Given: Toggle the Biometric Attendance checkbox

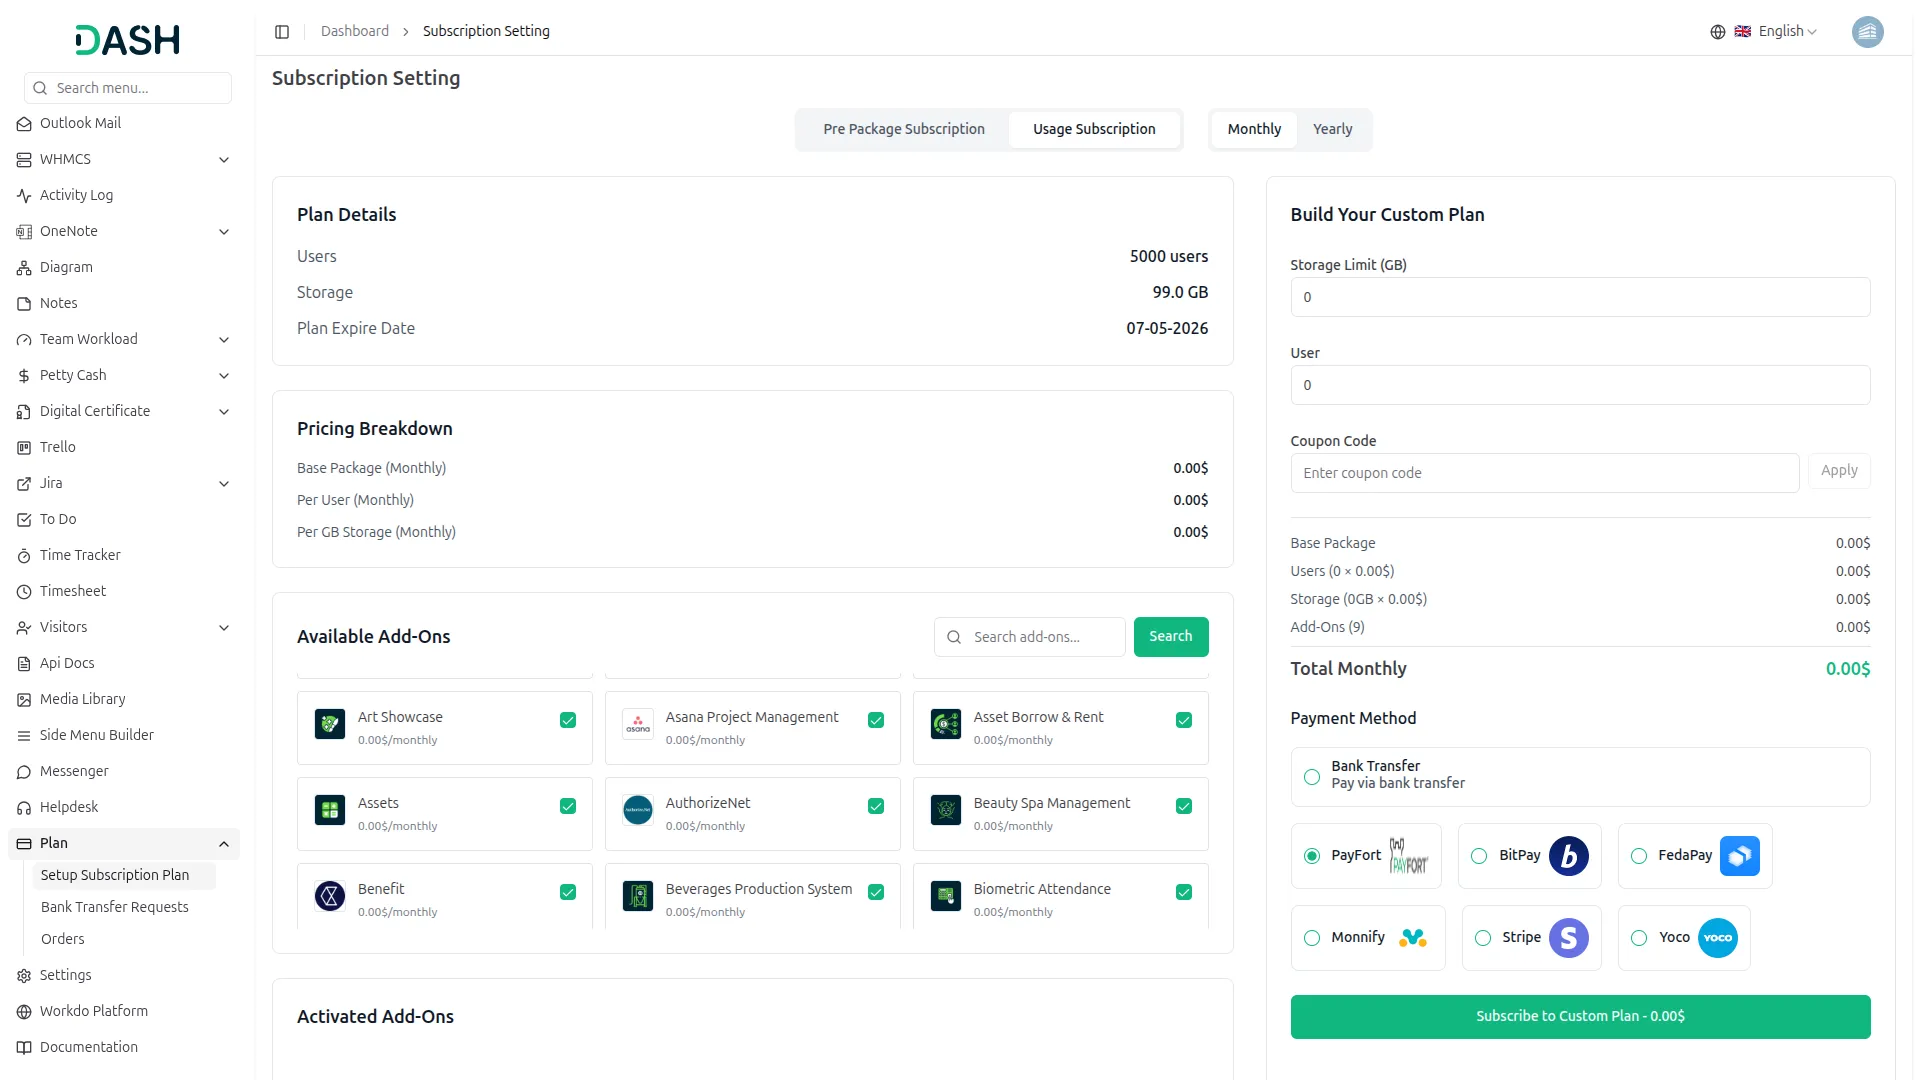Looking at the screenshot, I should pyautogui.click(x=1184, y=892).
